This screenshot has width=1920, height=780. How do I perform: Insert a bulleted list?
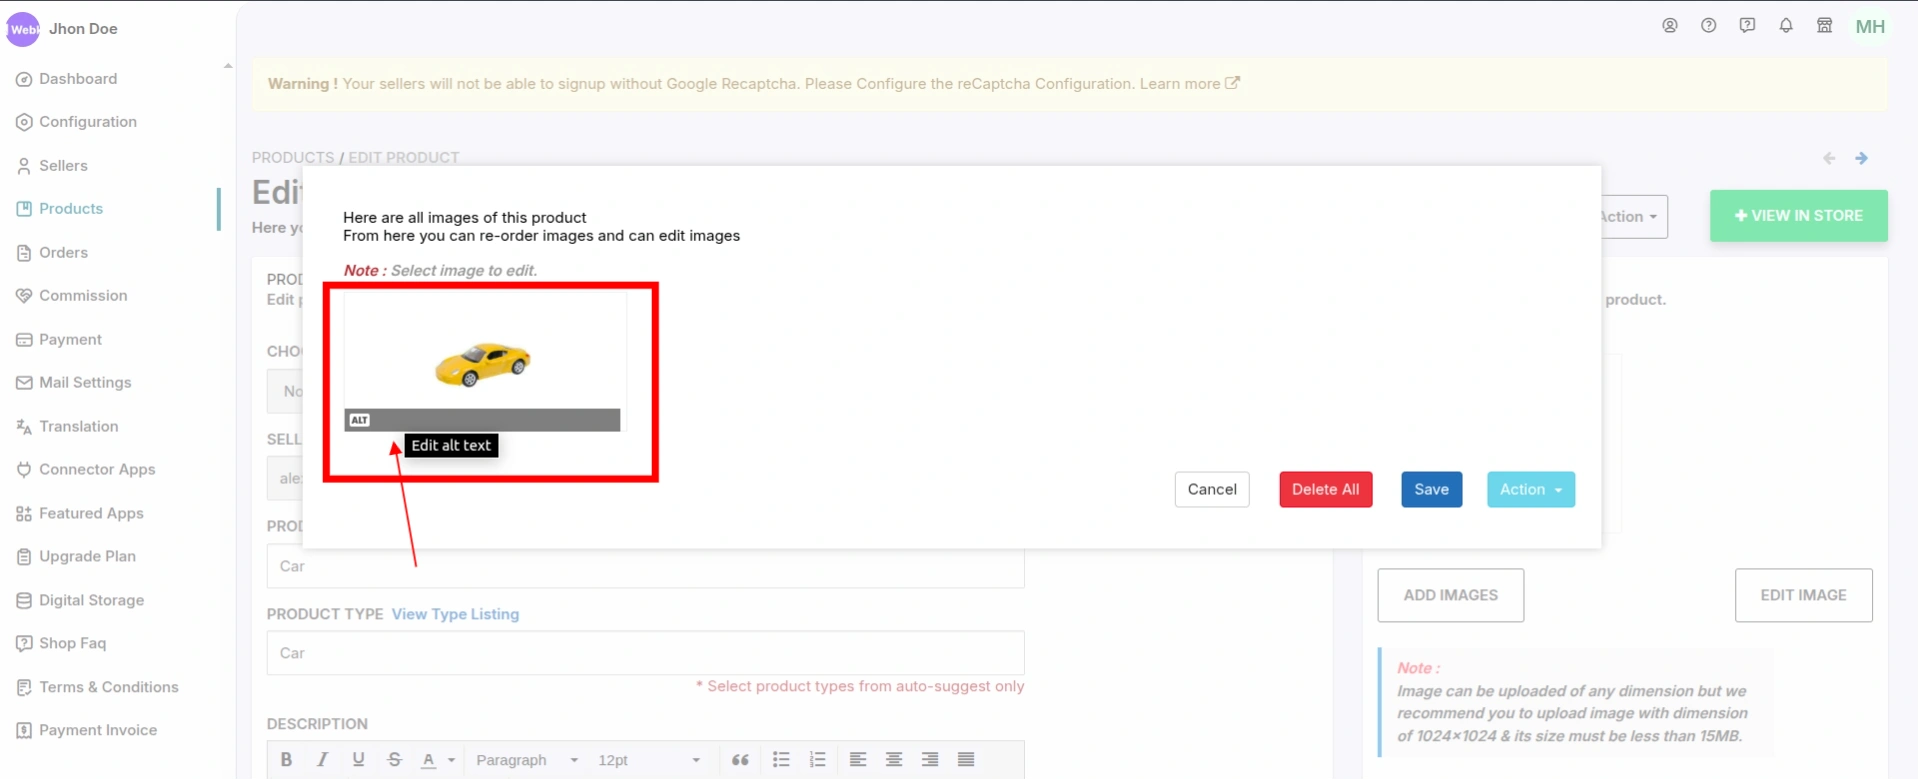coord(781,760)
